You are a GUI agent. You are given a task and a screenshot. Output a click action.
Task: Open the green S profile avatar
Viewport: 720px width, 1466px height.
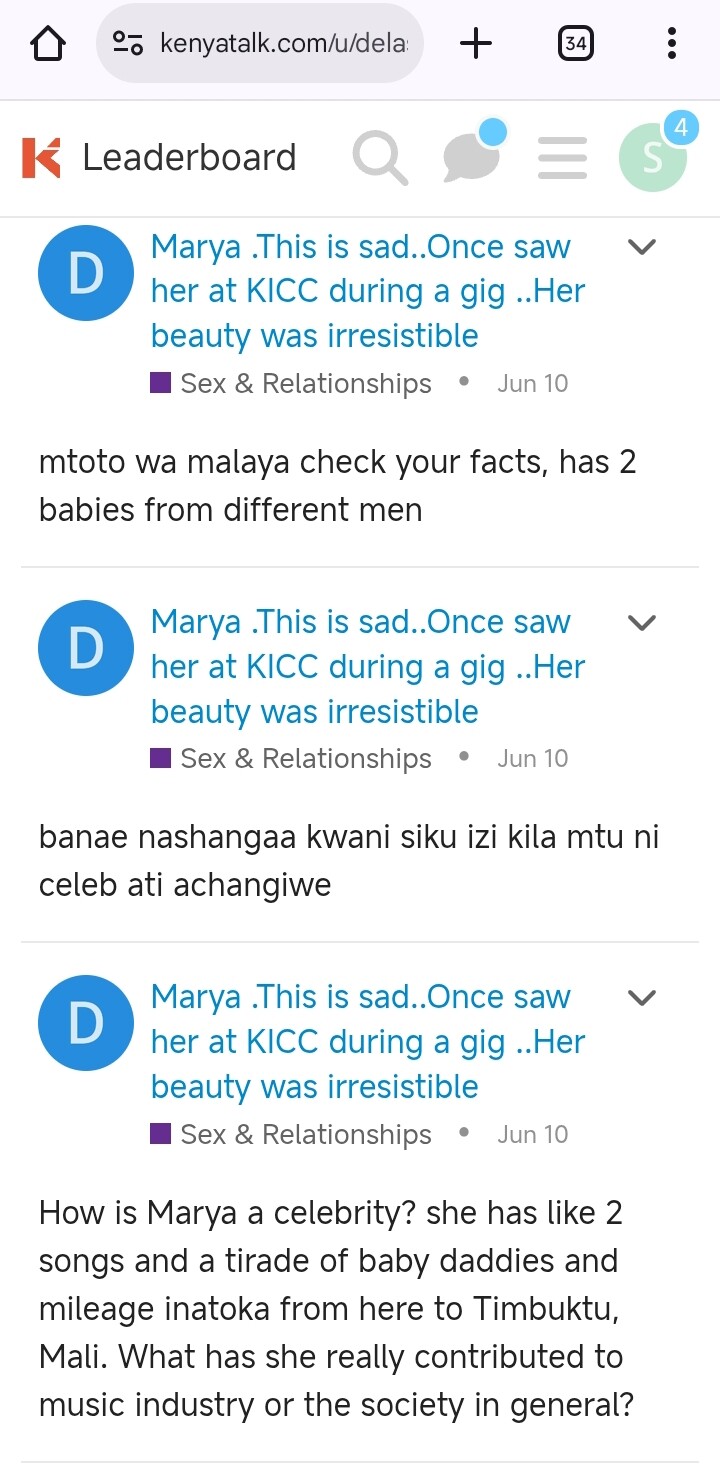pos(652,158)
